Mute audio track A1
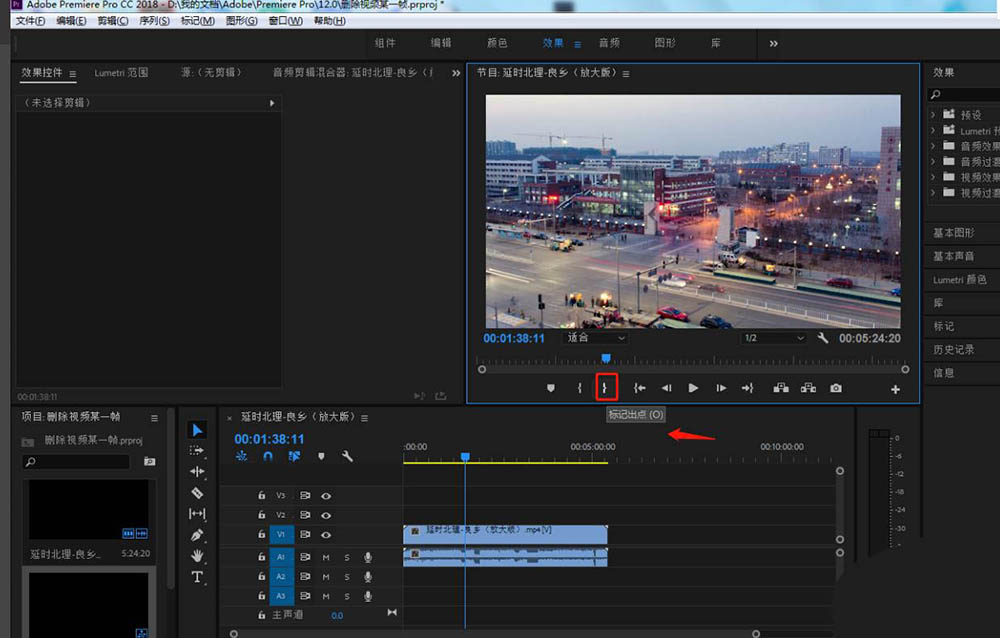 pyautogui.click(x=326, y=557)
